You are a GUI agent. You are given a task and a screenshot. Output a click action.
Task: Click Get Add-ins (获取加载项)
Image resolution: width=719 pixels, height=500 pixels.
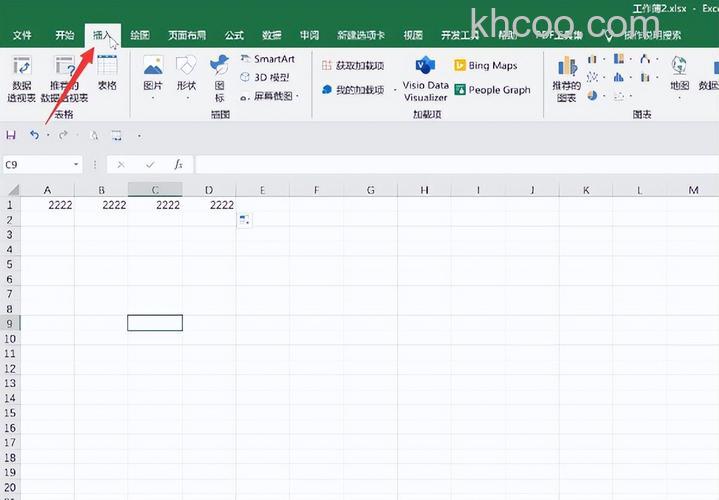coord(353,66)
